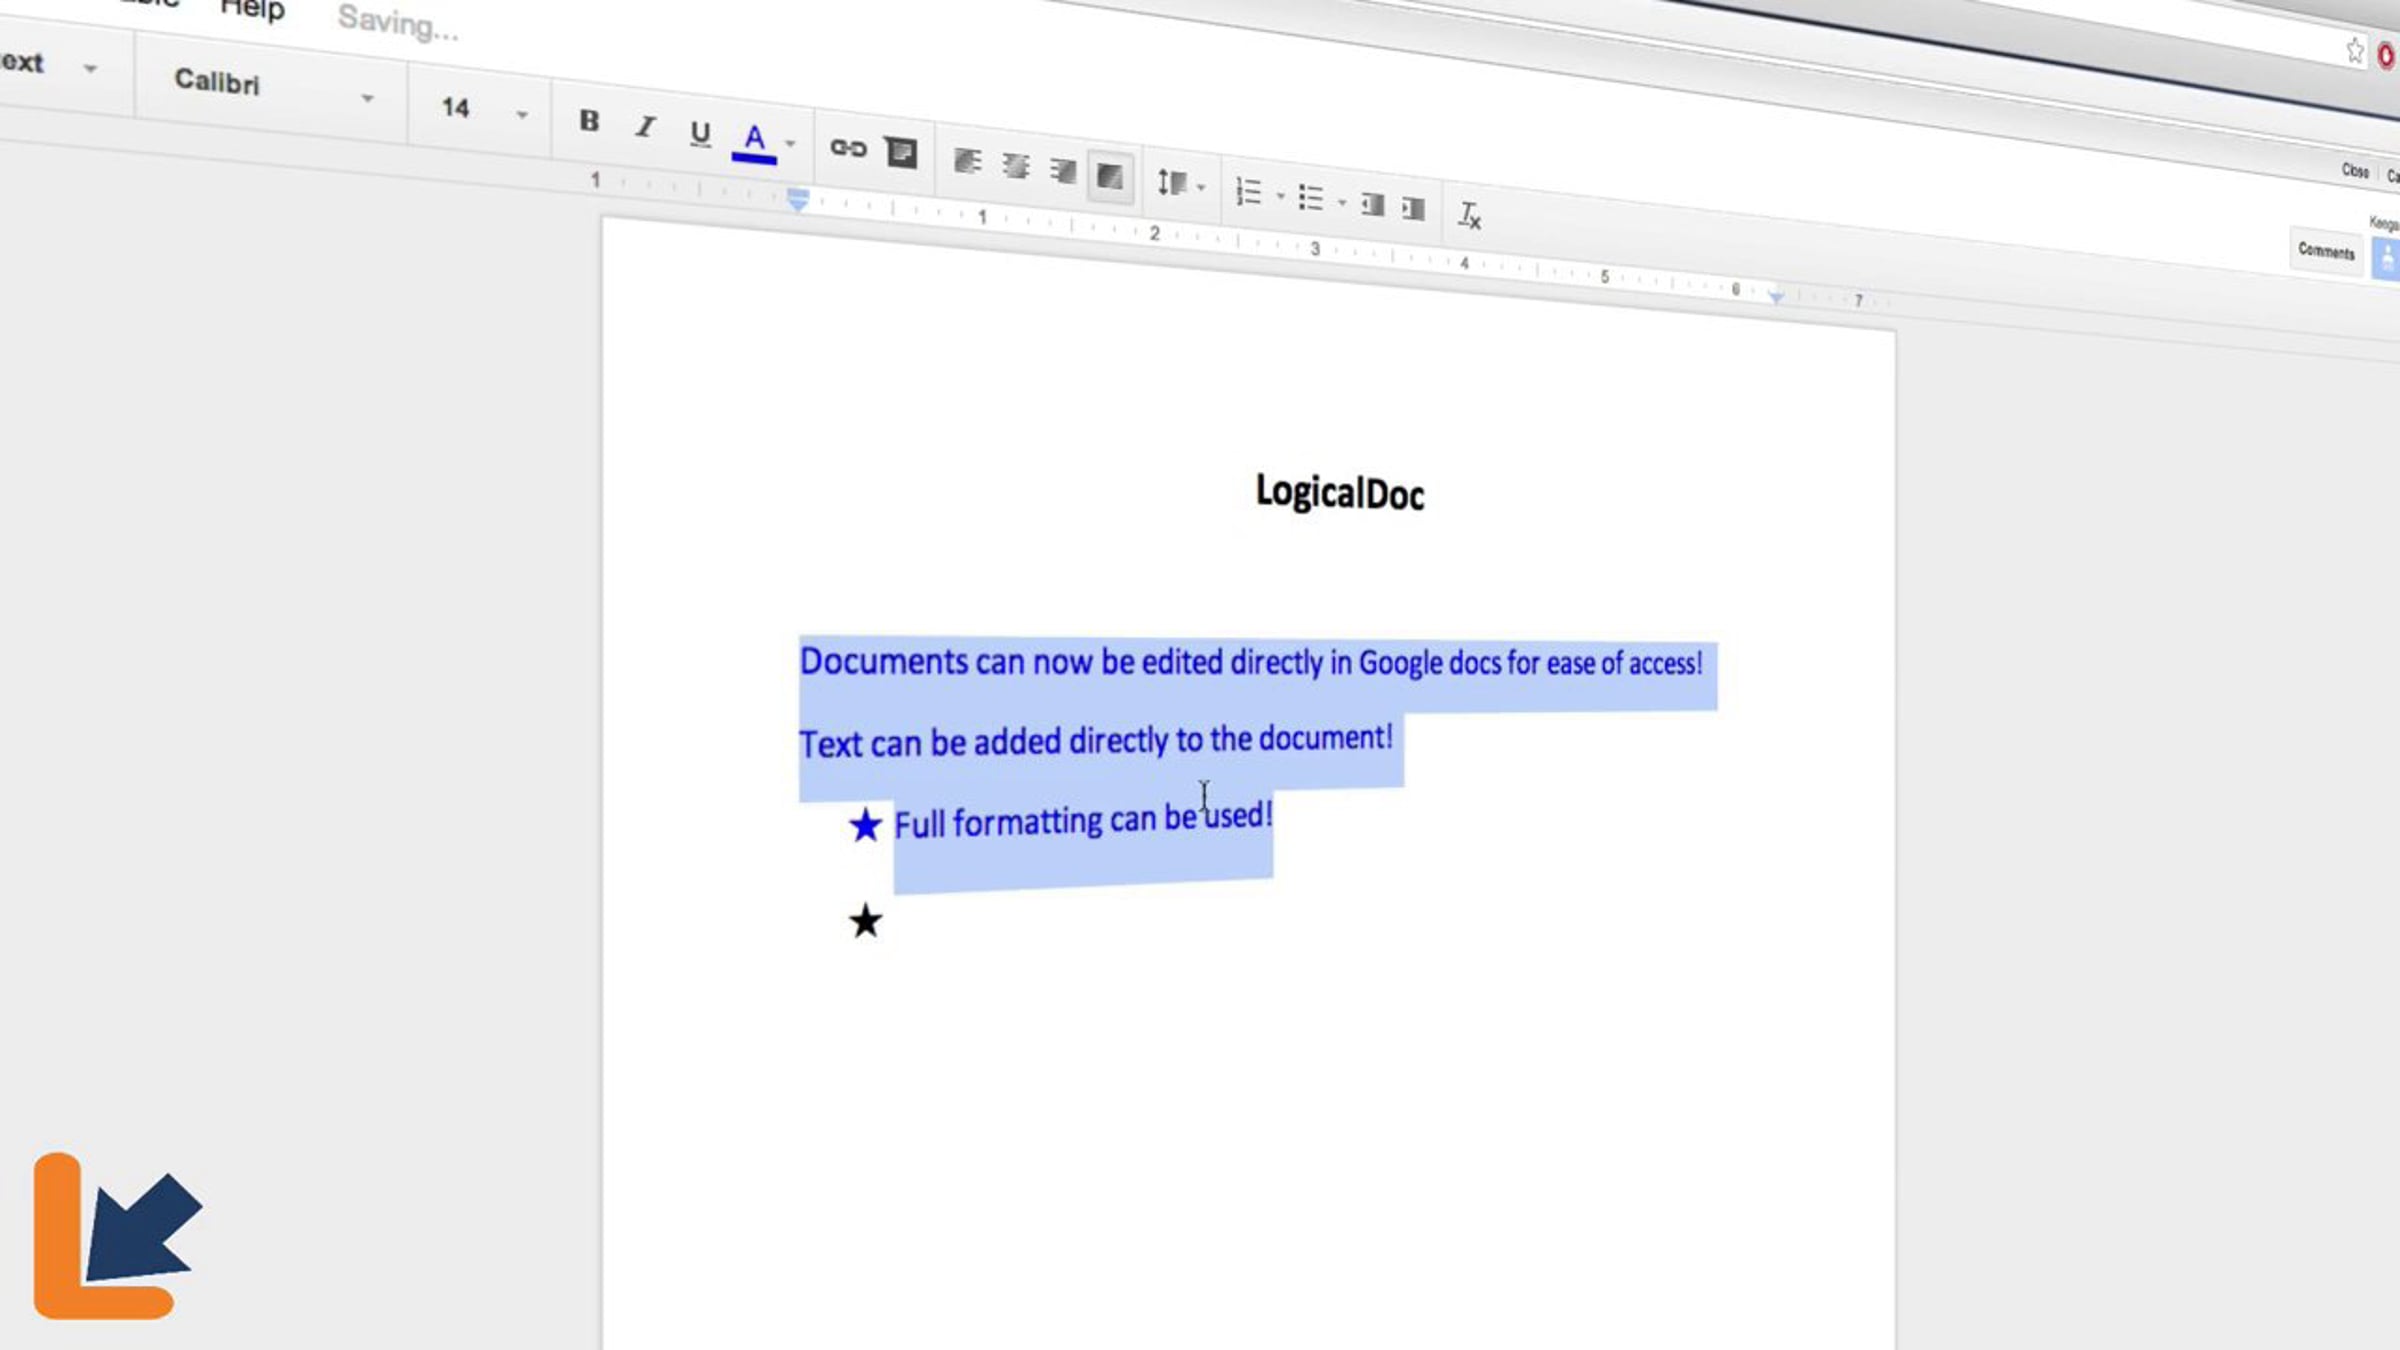Image resolution: width=2400 pixels, height=1350 pixels.
Task: Click the insert comment icon
Action: 901,153
